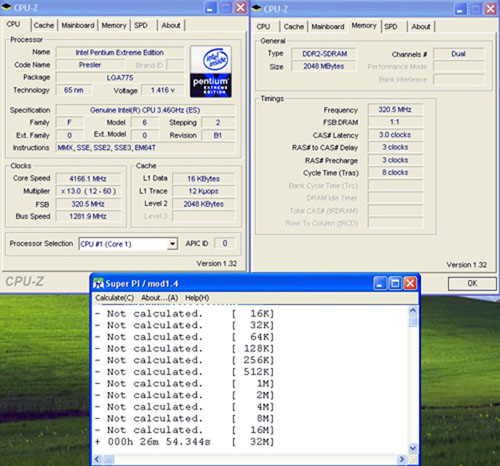
Task: Click left CPU-Z title bar icon
Action: (x=6, y=7)
